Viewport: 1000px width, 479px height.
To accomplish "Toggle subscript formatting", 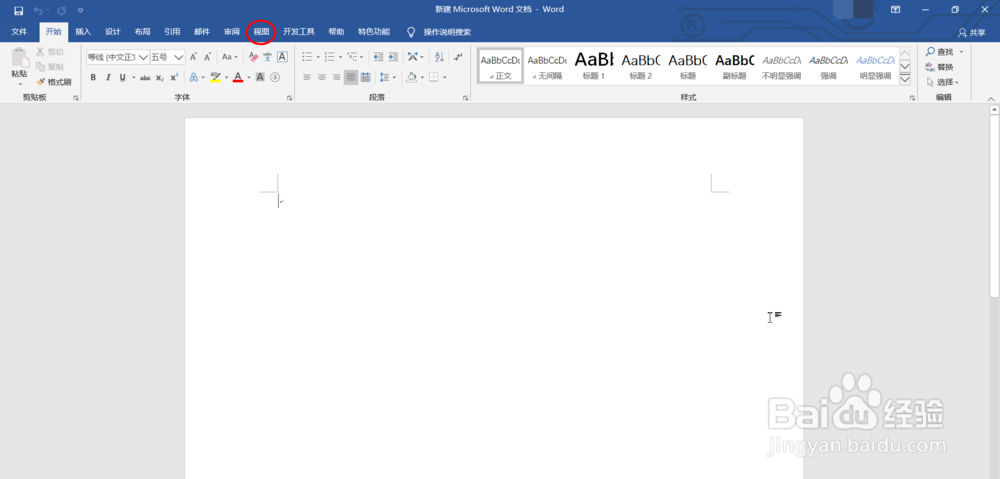I will coord(159,77).
